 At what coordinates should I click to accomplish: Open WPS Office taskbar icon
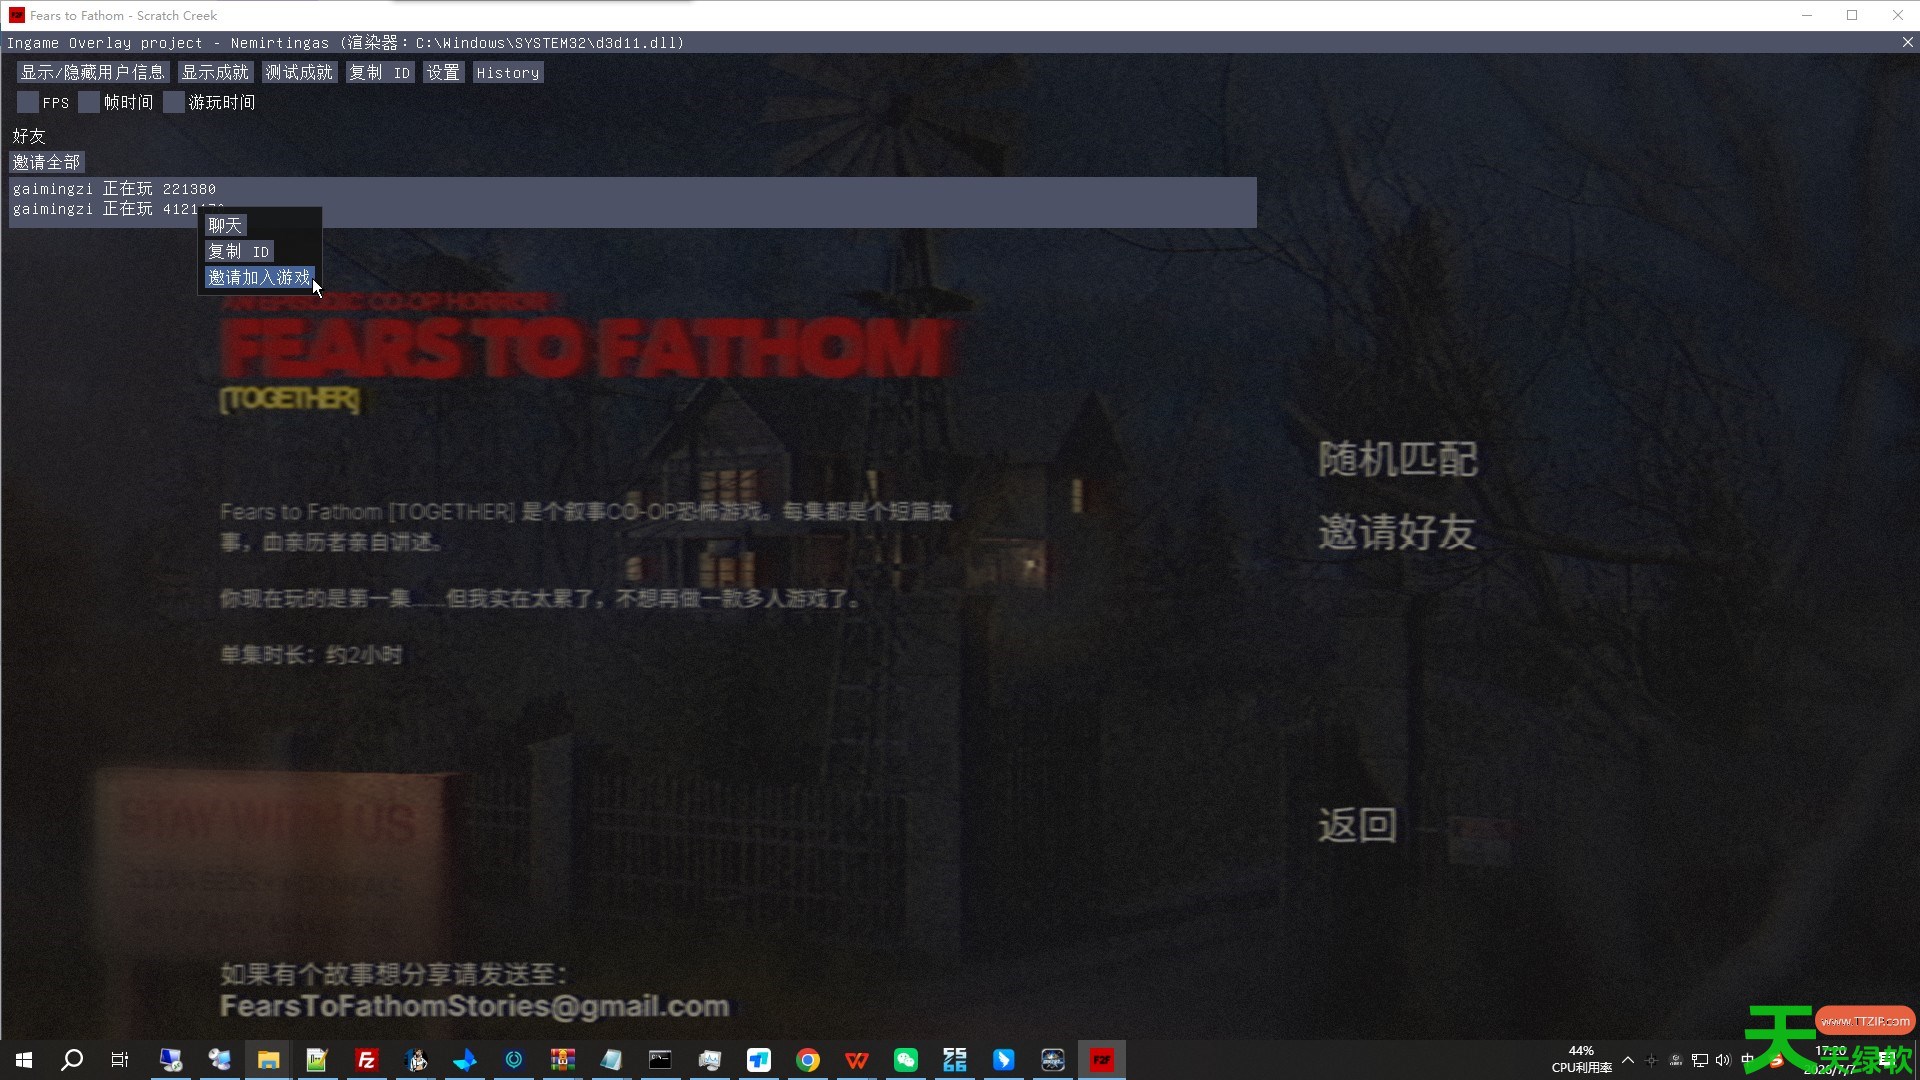856,1060
